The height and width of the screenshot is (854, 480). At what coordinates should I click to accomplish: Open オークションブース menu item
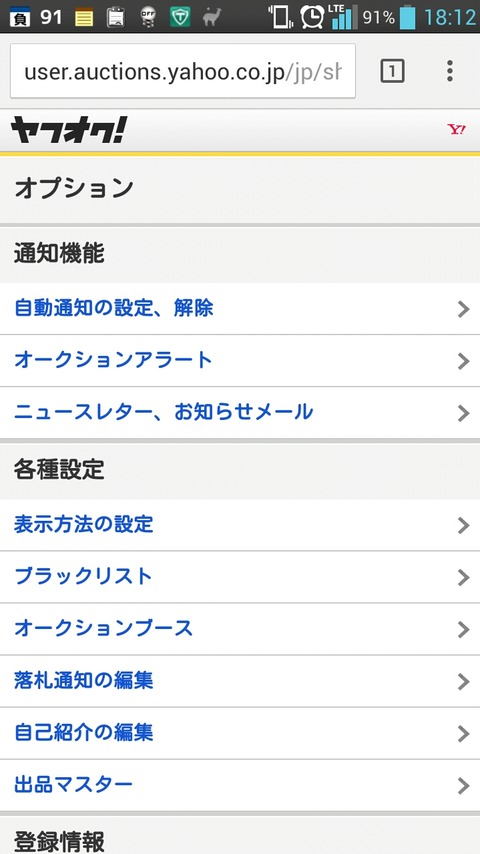(x=240, y=629)
